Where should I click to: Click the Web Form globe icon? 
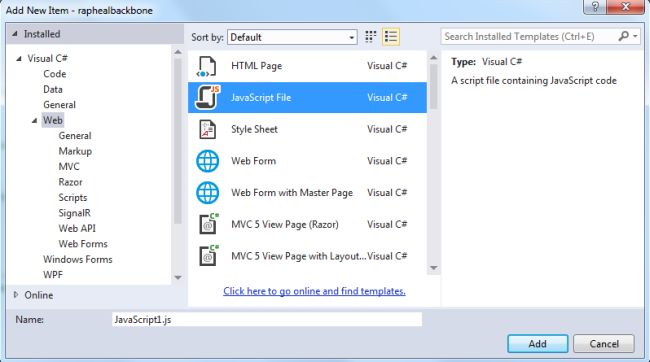pos(207,161)
